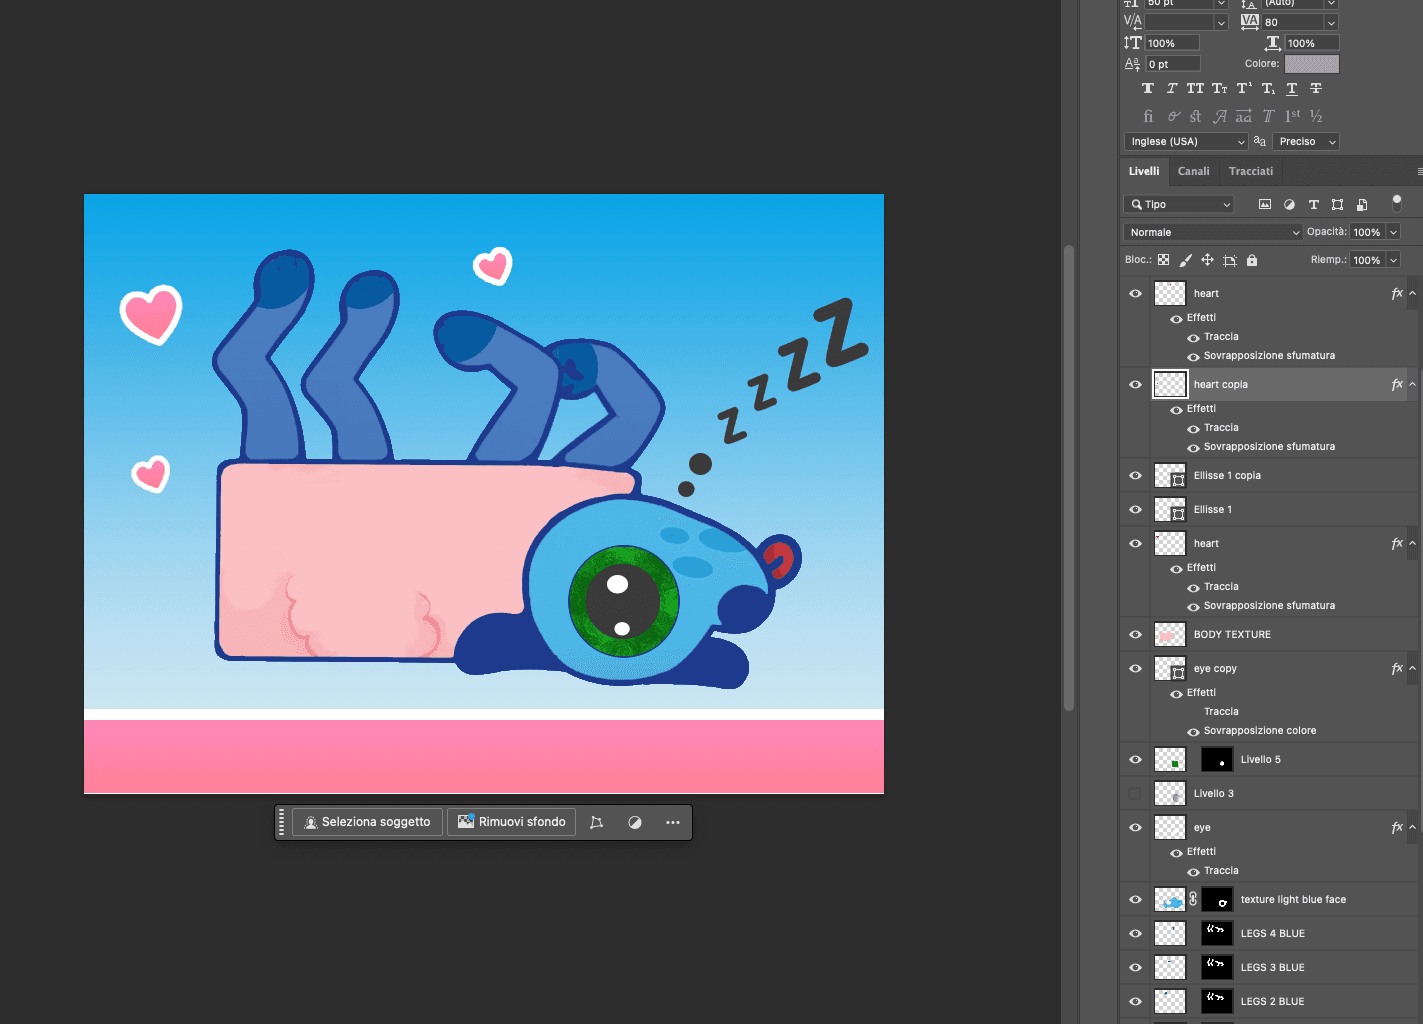Open the Normale blend mode dropdown

tap(1213, 232)
